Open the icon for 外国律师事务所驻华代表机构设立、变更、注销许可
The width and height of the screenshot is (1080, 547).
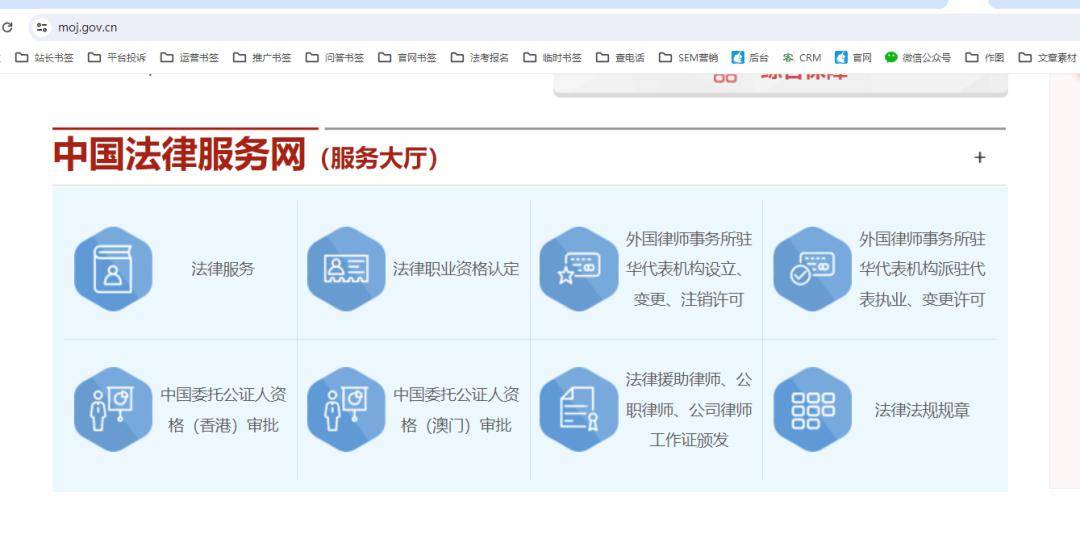tap(579, 269)
